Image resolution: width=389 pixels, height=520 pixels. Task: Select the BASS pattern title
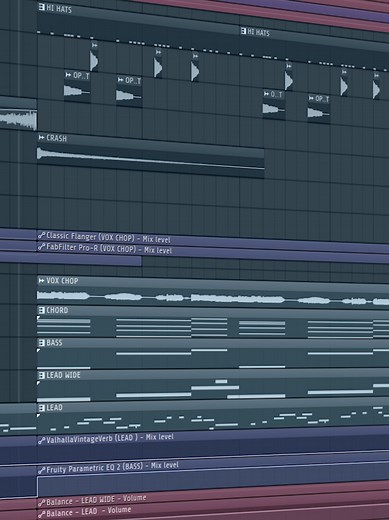(54, 343)
